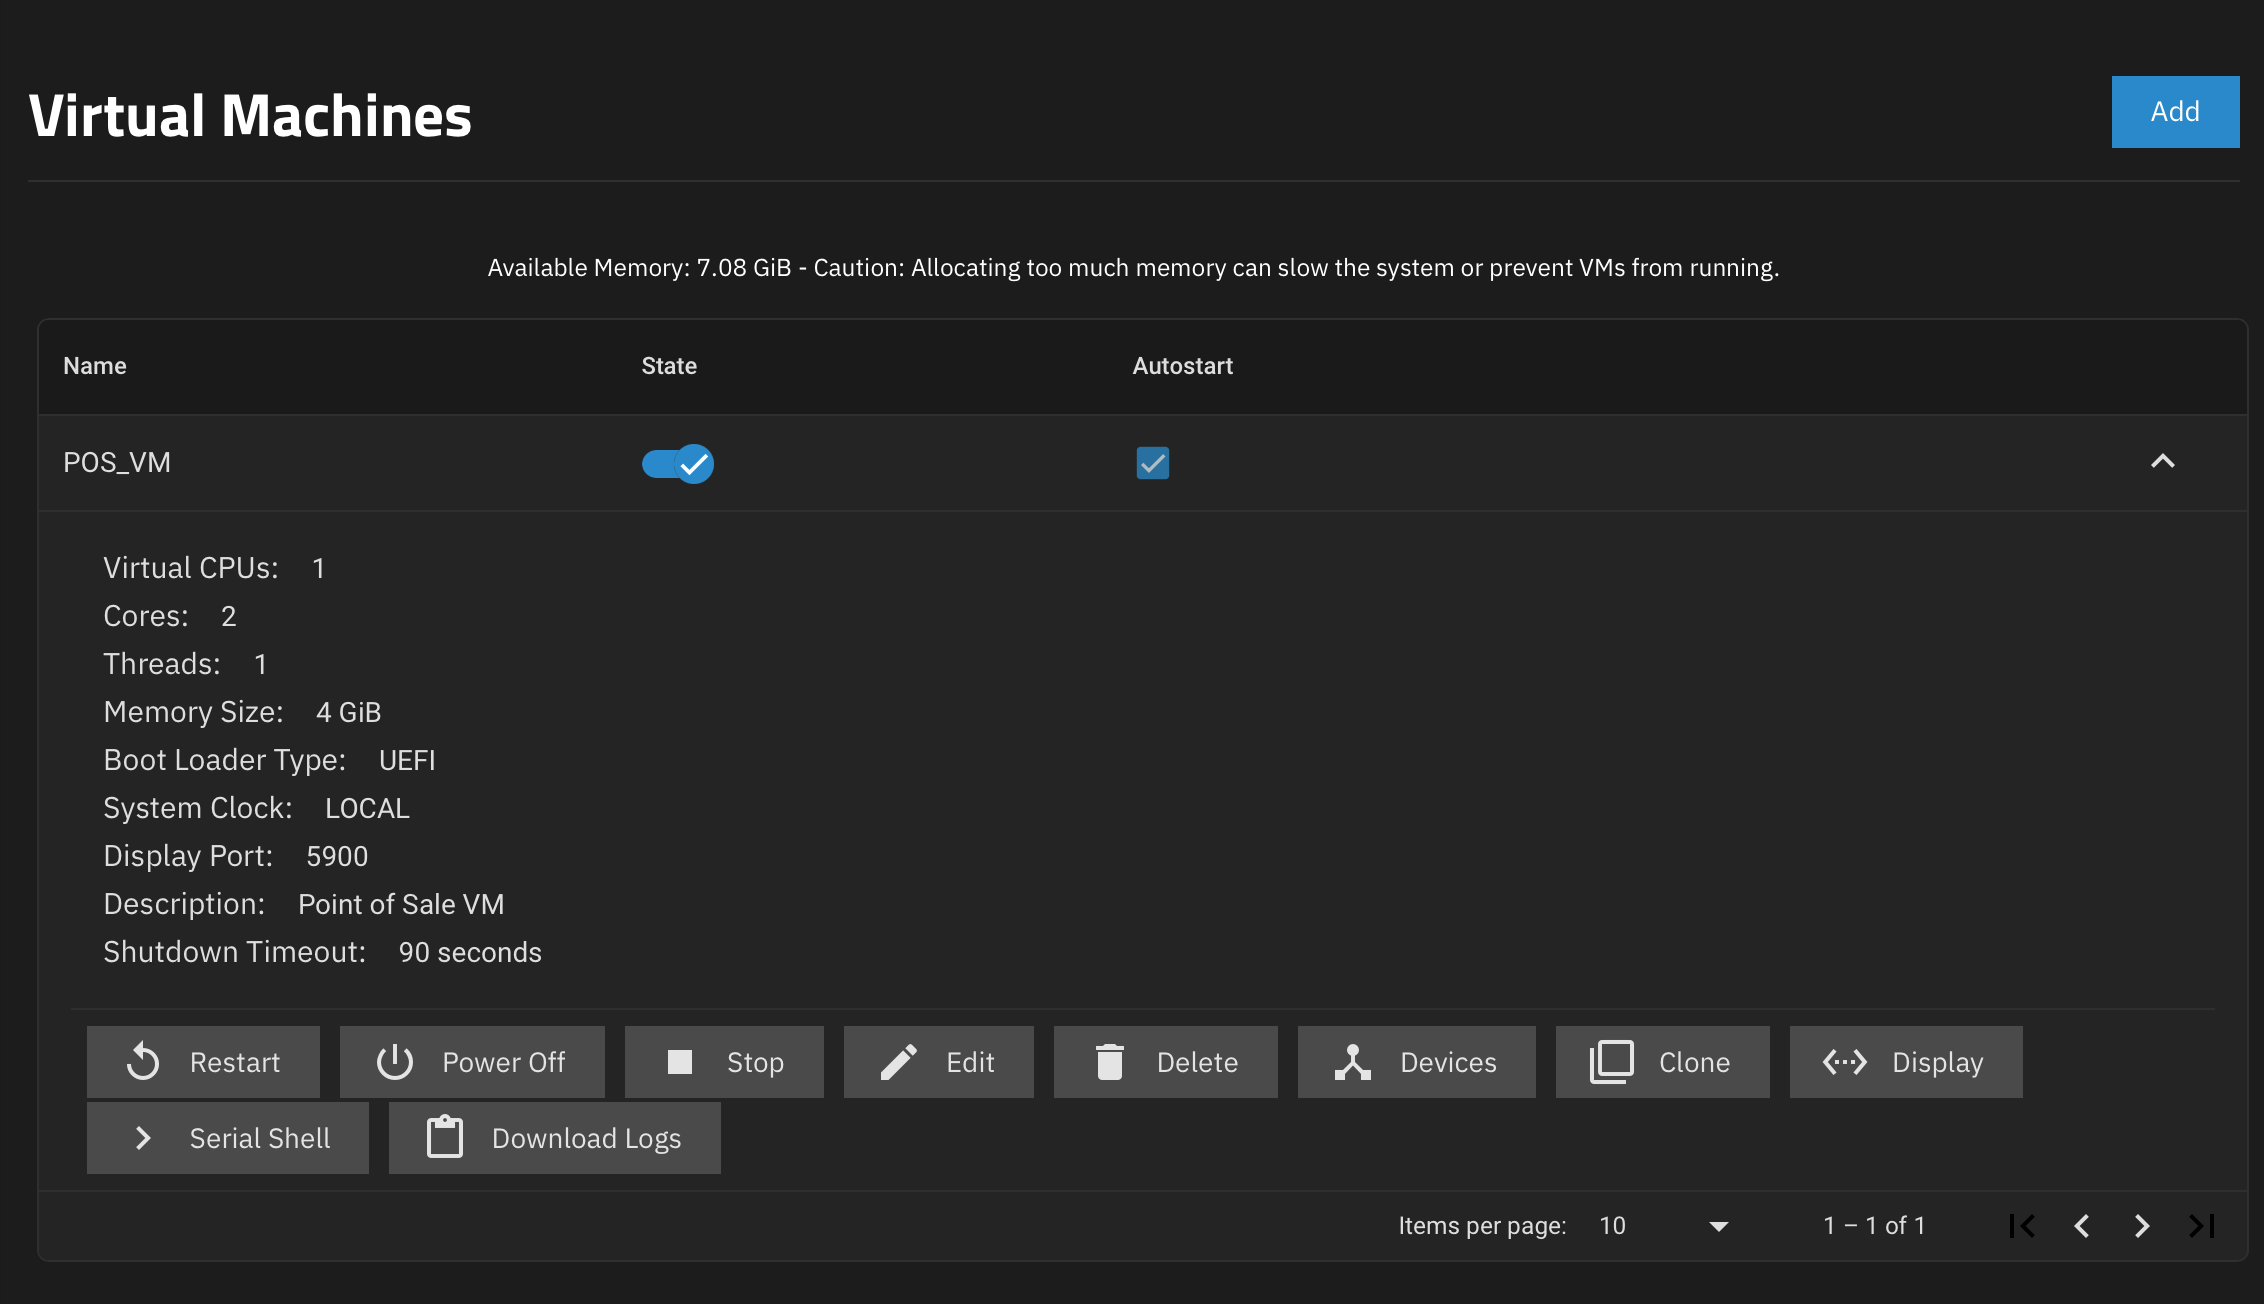Open the Display for POS_VM
The image size is (2264, 1304).
tap(1905, 1062)
